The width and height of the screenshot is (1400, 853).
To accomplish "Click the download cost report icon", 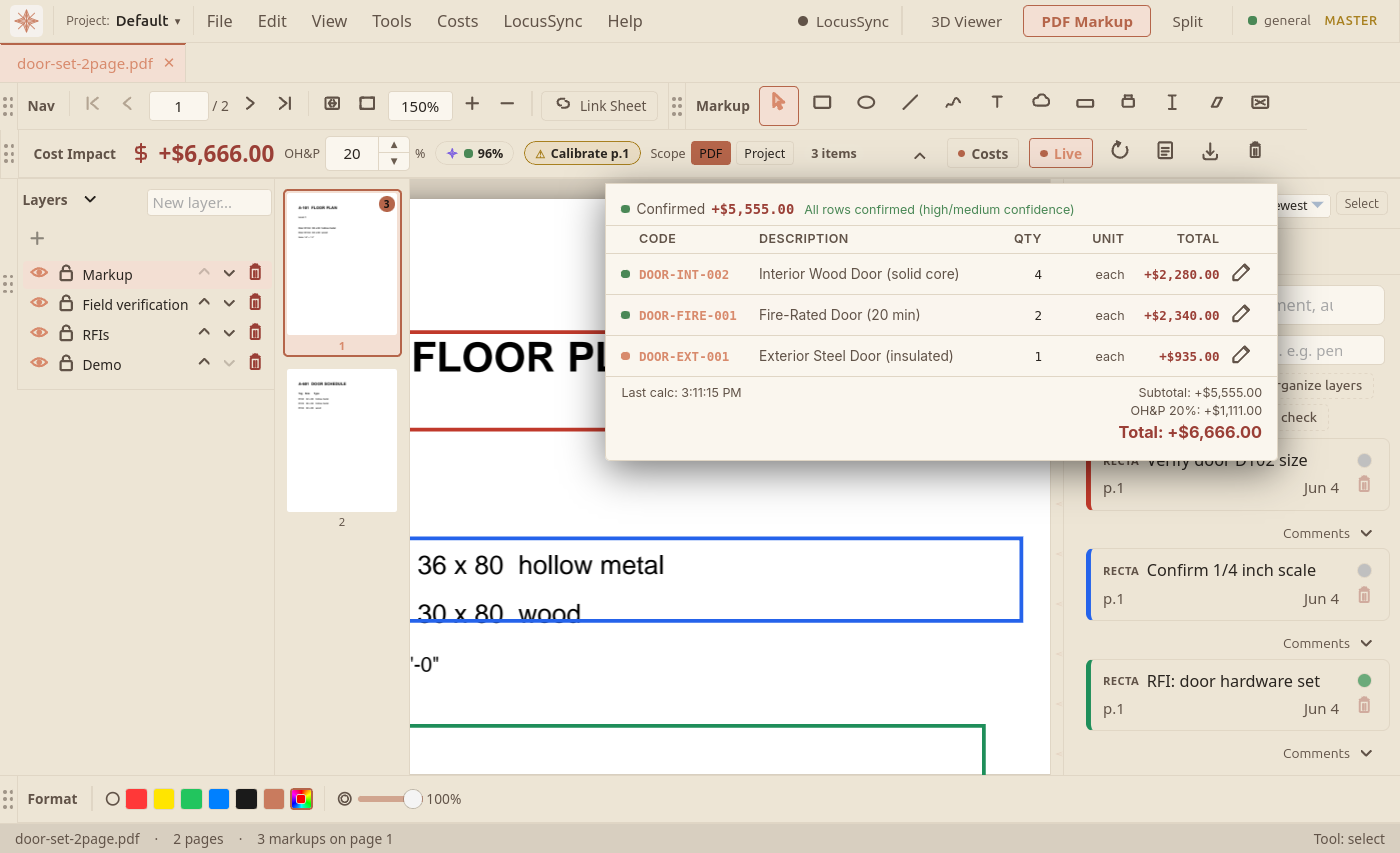I will [x=1210, y=151].
